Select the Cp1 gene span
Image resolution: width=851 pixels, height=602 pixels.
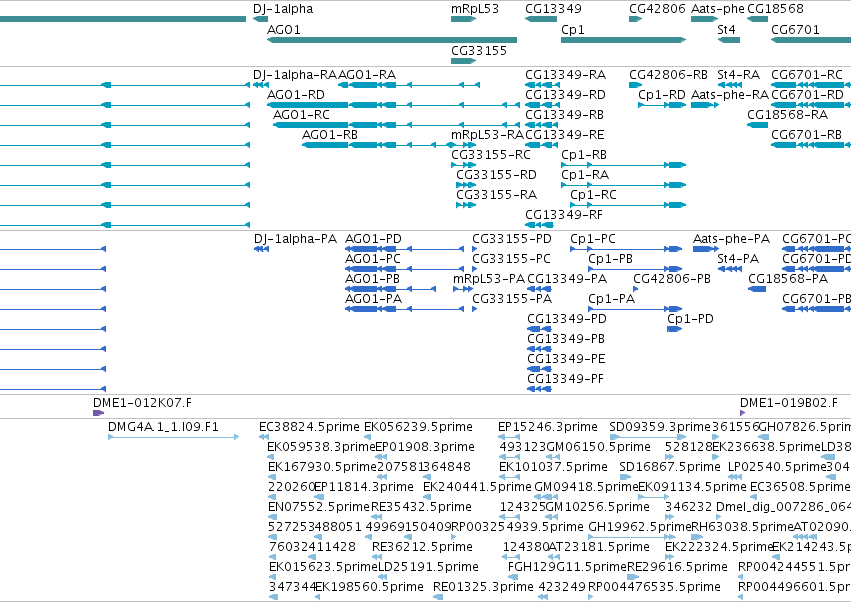point(624,40)
